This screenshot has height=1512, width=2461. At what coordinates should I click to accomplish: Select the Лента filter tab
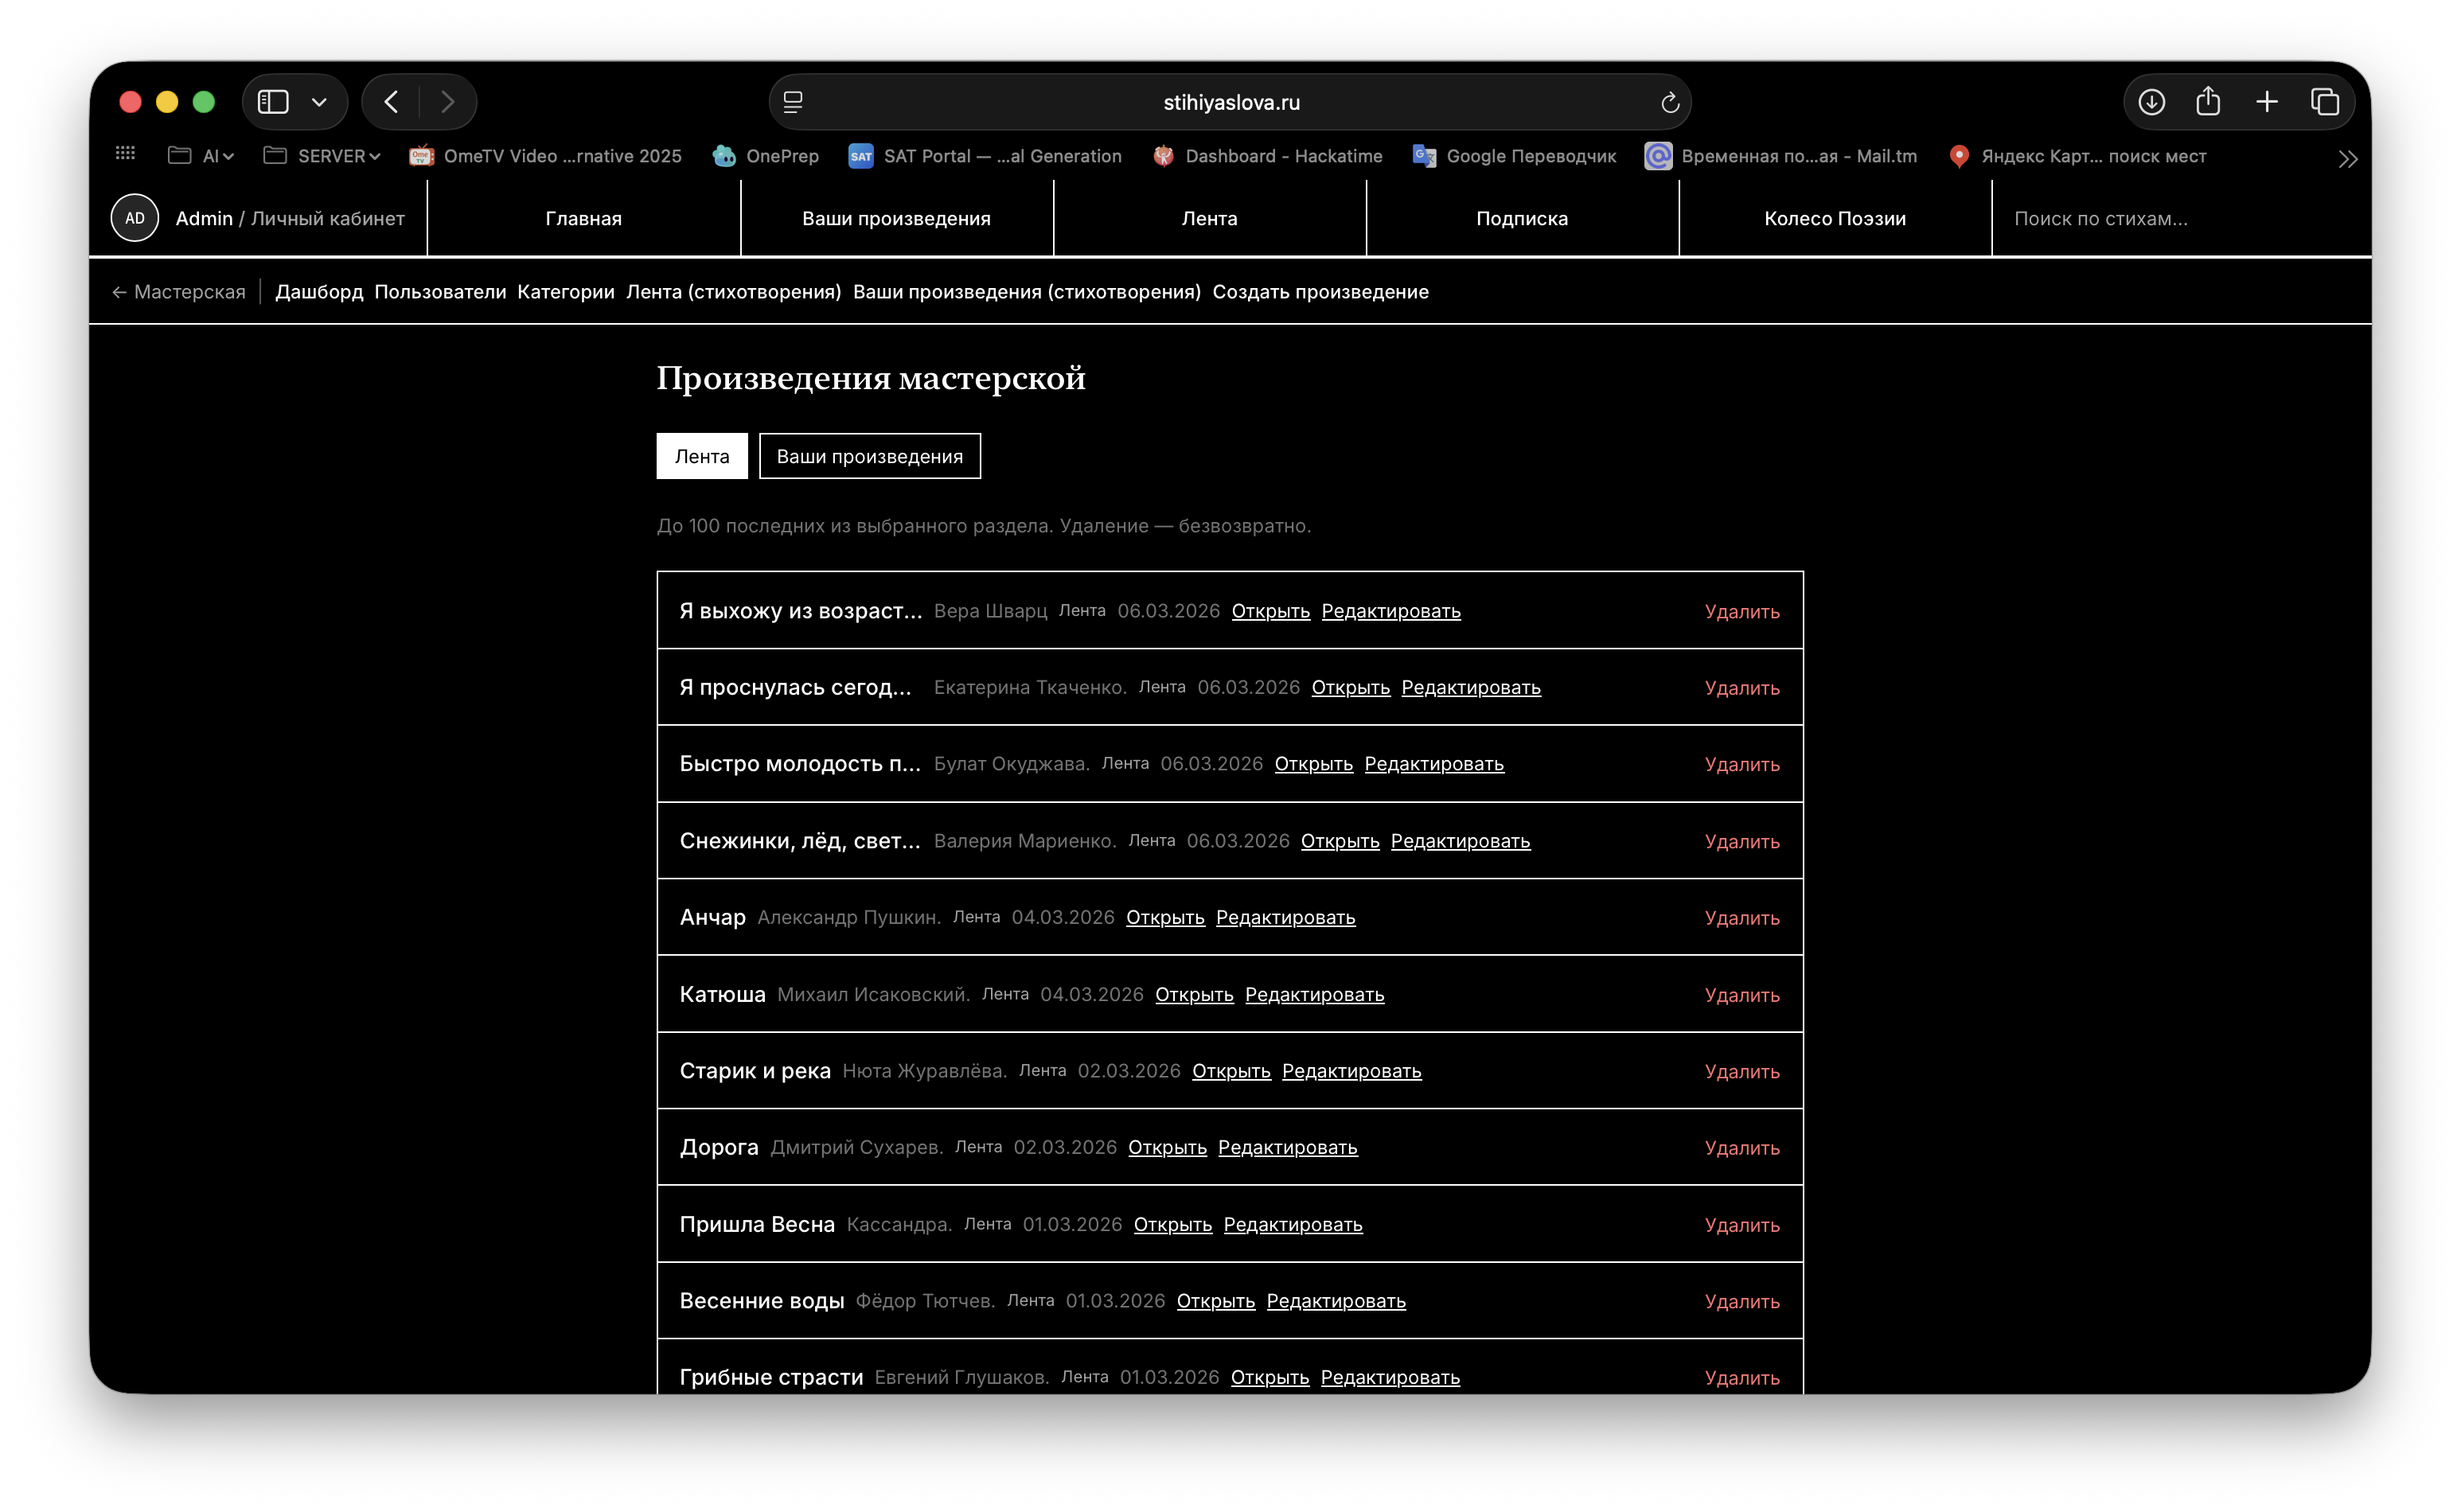click(701, 456)
